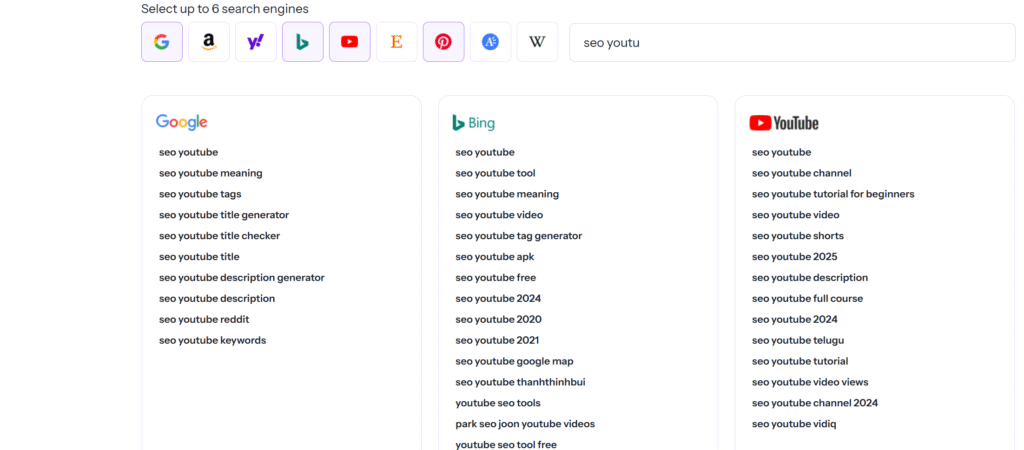Select 'seo youtube thanhthinhbui' suggestion
The image size is (1024, 450).
[x=520, y=382]
